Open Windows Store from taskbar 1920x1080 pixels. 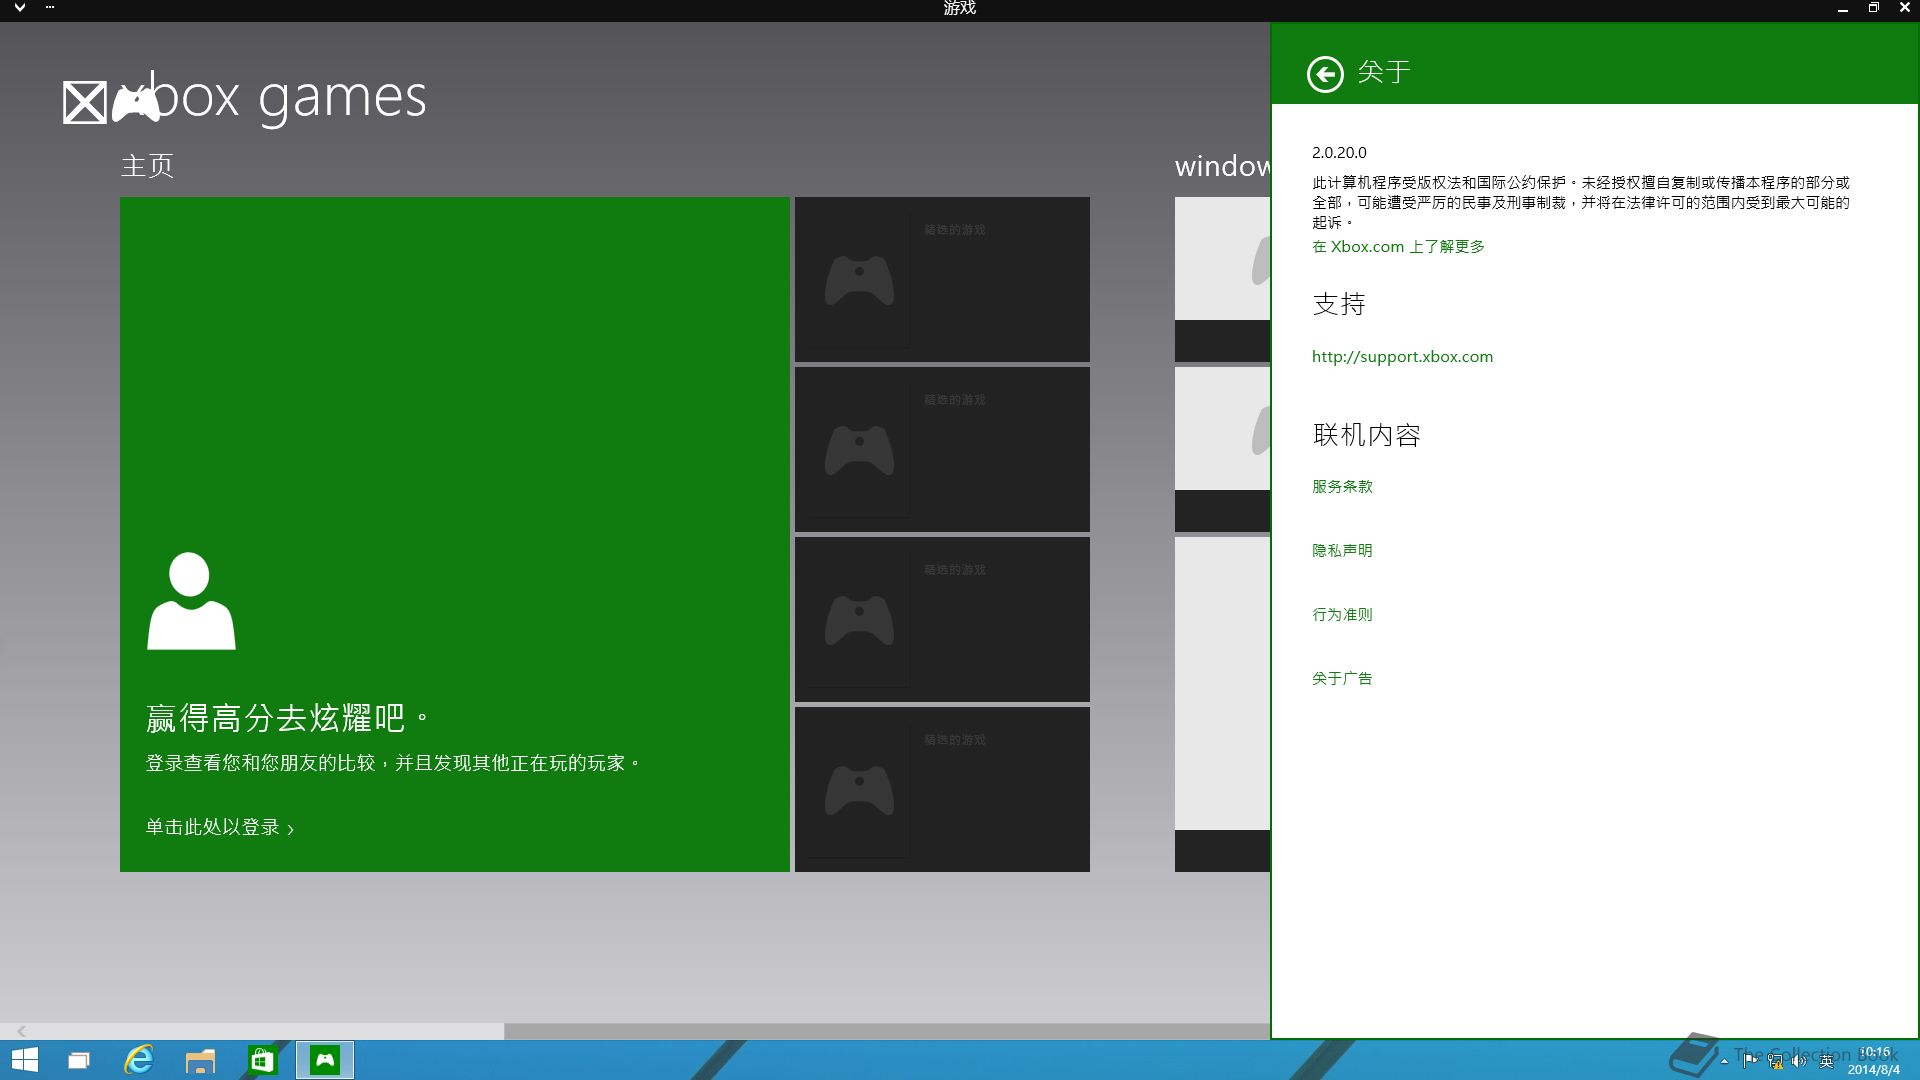tap(262, 1060)
